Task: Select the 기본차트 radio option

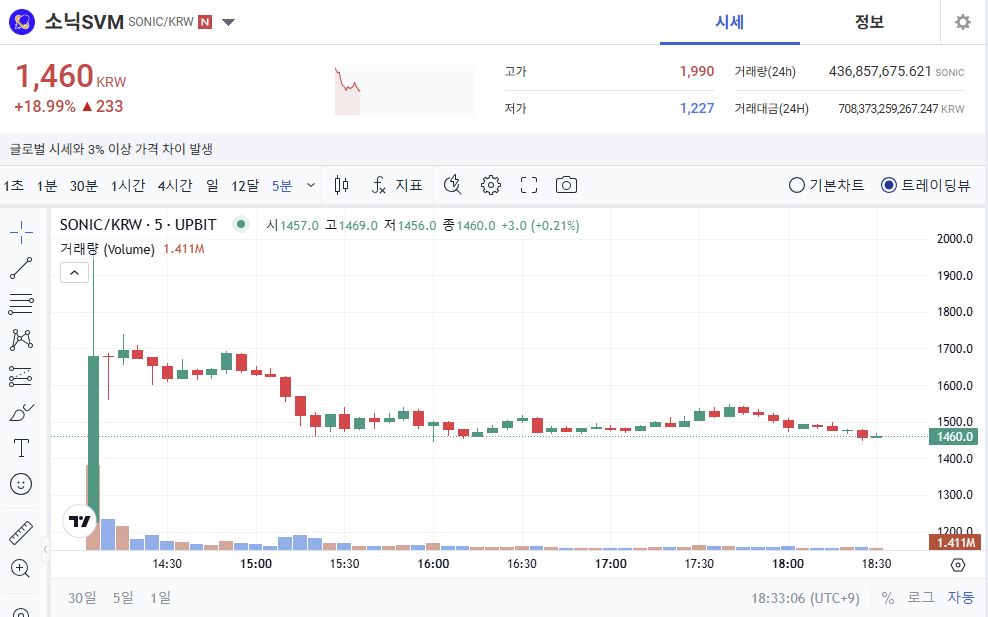Action: click(x=796, y=185)
